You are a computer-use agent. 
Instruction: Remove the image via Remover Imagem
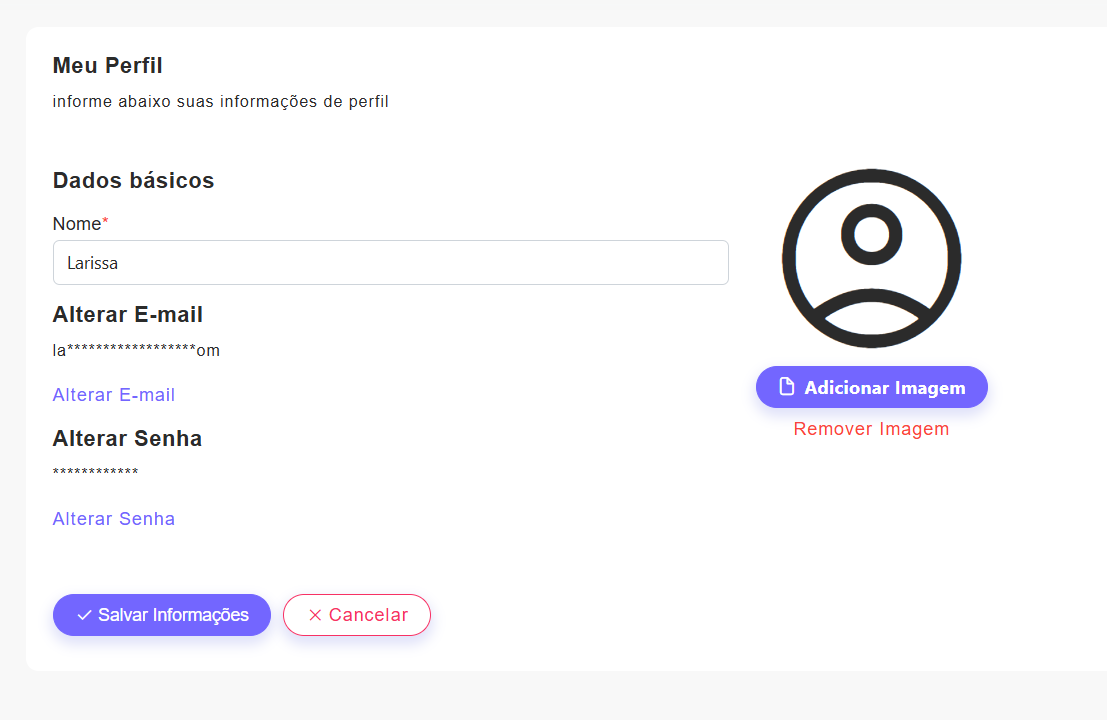[x=871, y=429]
